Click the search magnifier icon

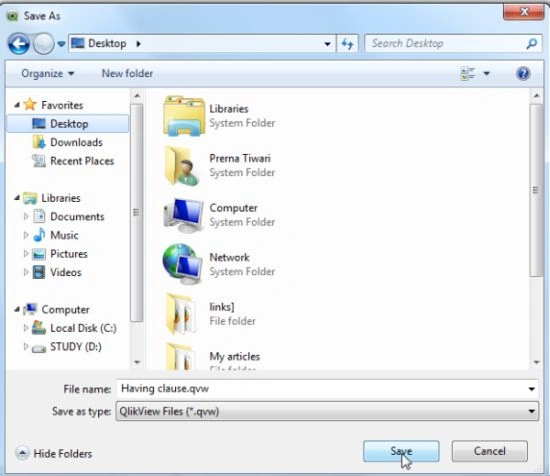pyautogui.click(x=532, y=43)
